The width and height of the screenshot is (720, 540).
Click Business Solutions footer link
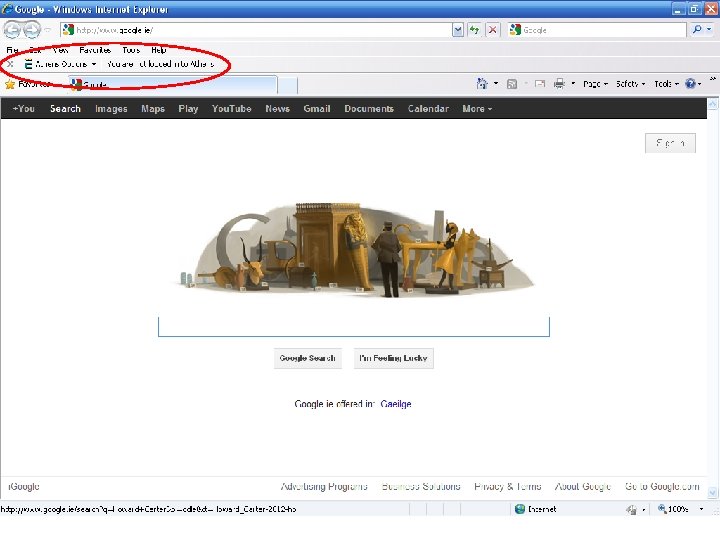pyautogui.click(x=421, y=486)
